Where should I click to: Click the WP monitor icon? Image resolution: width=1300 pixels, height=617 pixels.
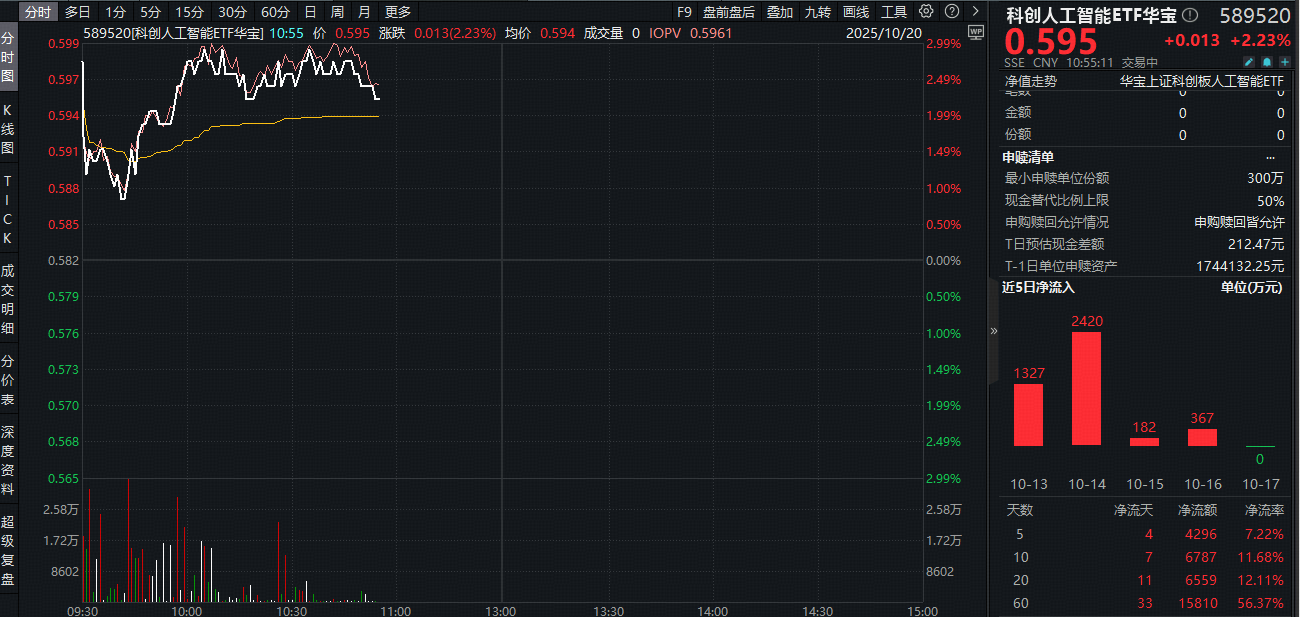point(977,33)
